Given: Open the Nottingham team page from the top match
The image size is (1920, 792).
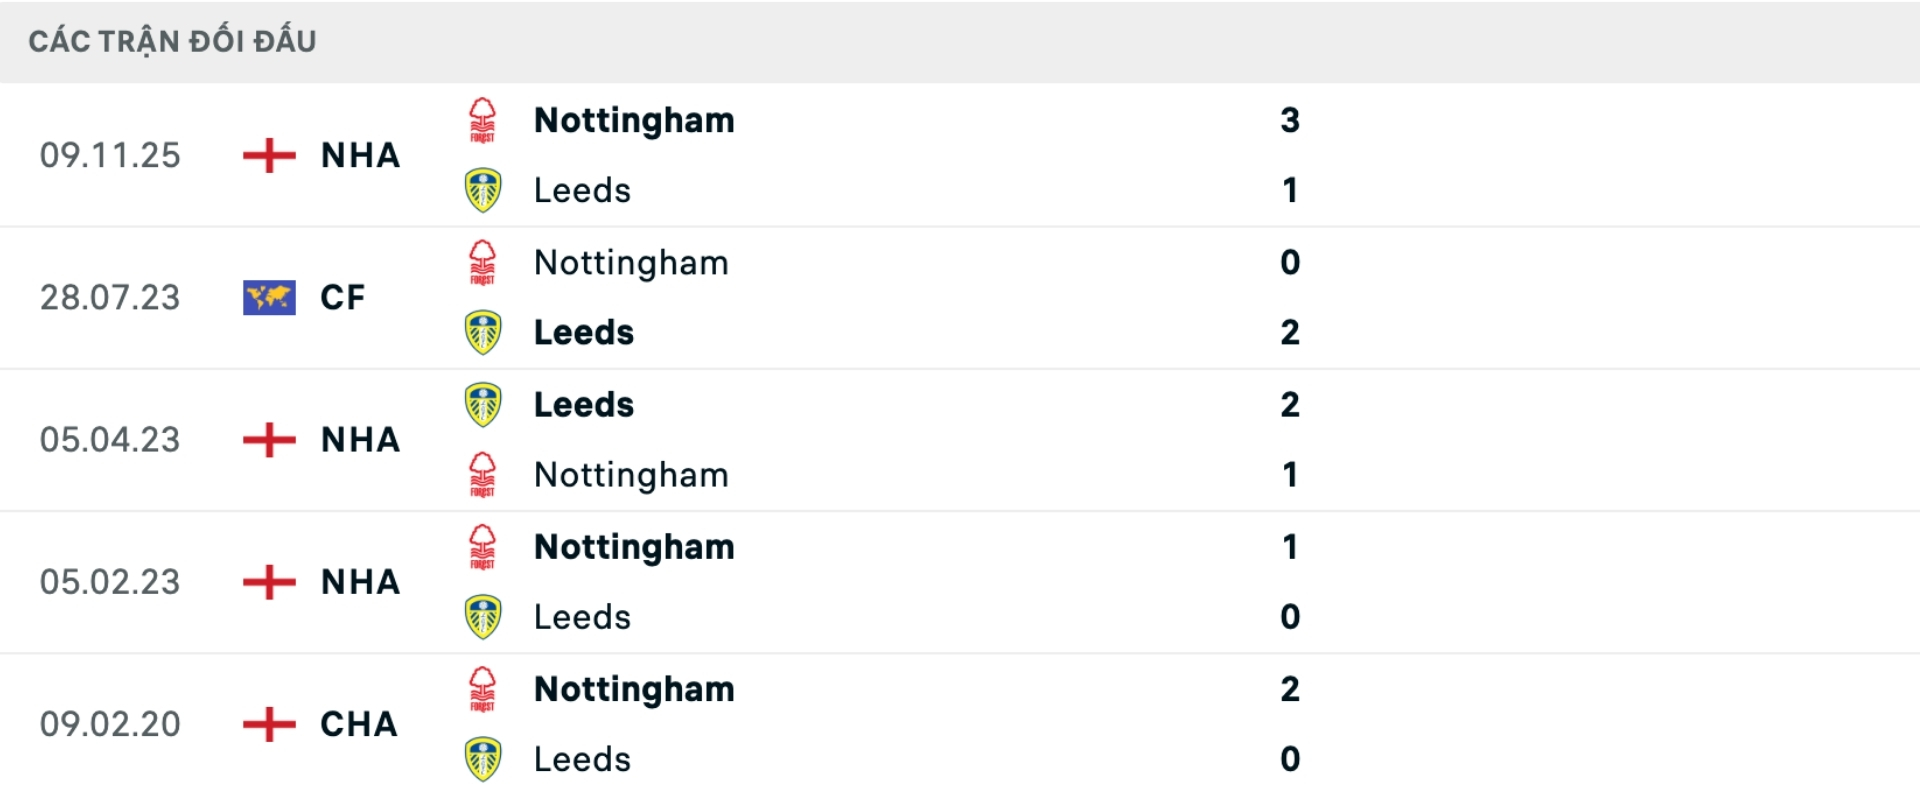Looking at the screenshot, I should pyautogui.click(x=634, y=120).
